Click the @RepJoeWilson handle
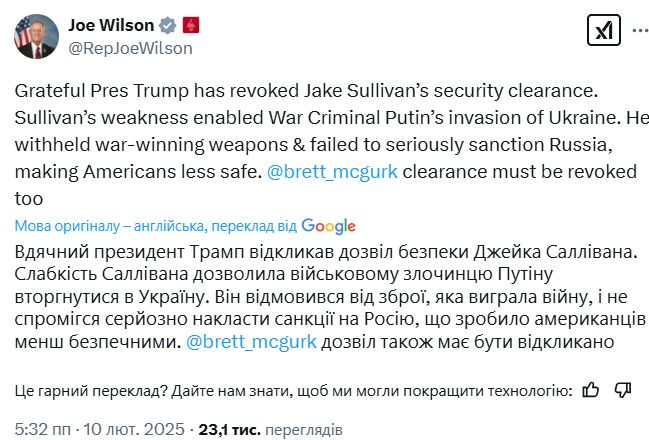This screenshot has width=649, height=440. (129, 47)
